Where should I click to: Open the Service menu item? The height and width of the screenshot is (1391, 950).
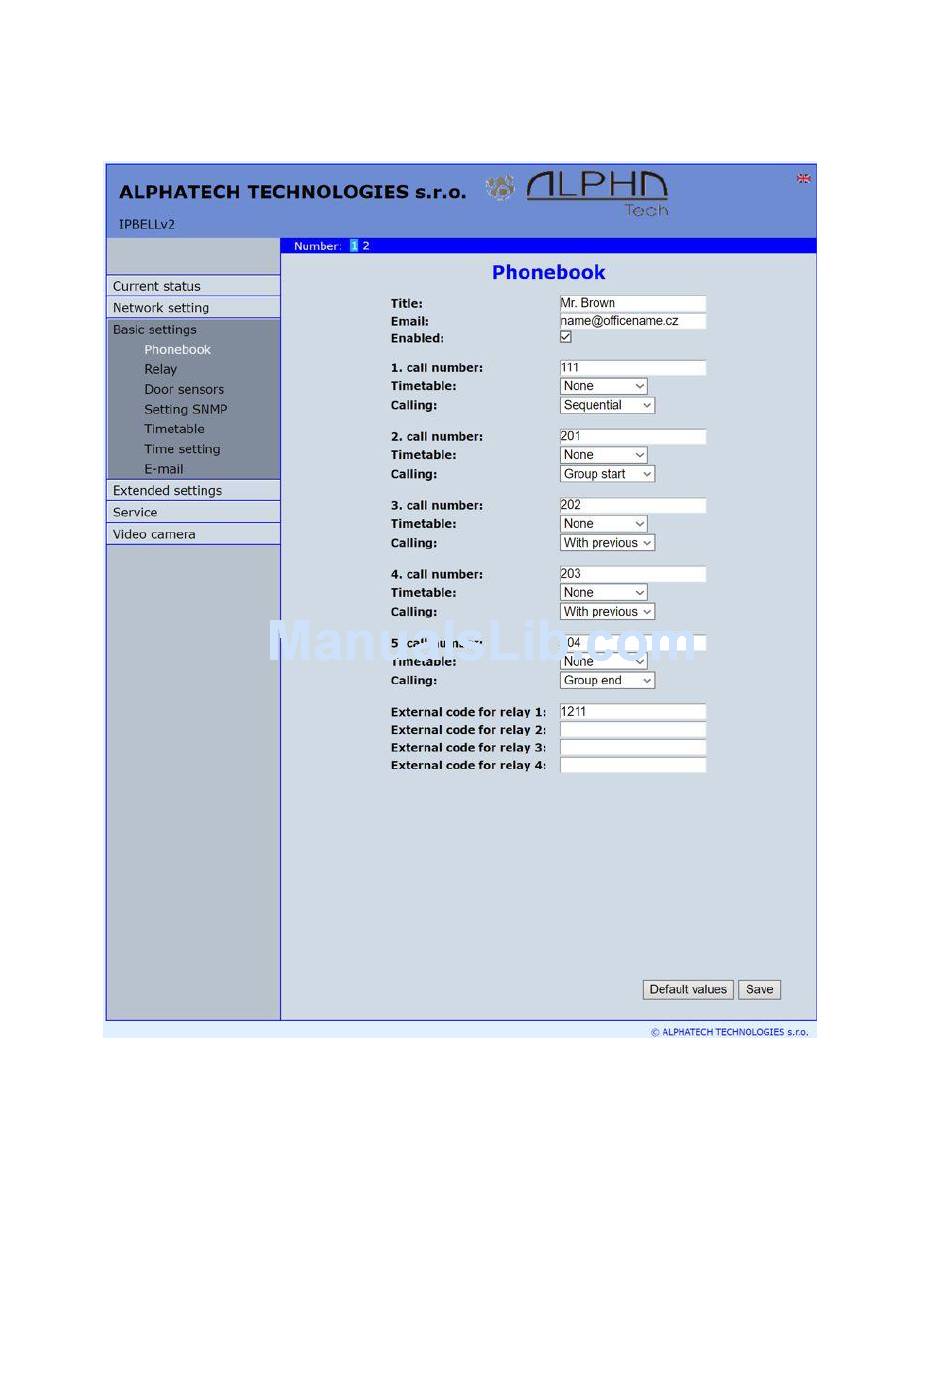(193, 512)
